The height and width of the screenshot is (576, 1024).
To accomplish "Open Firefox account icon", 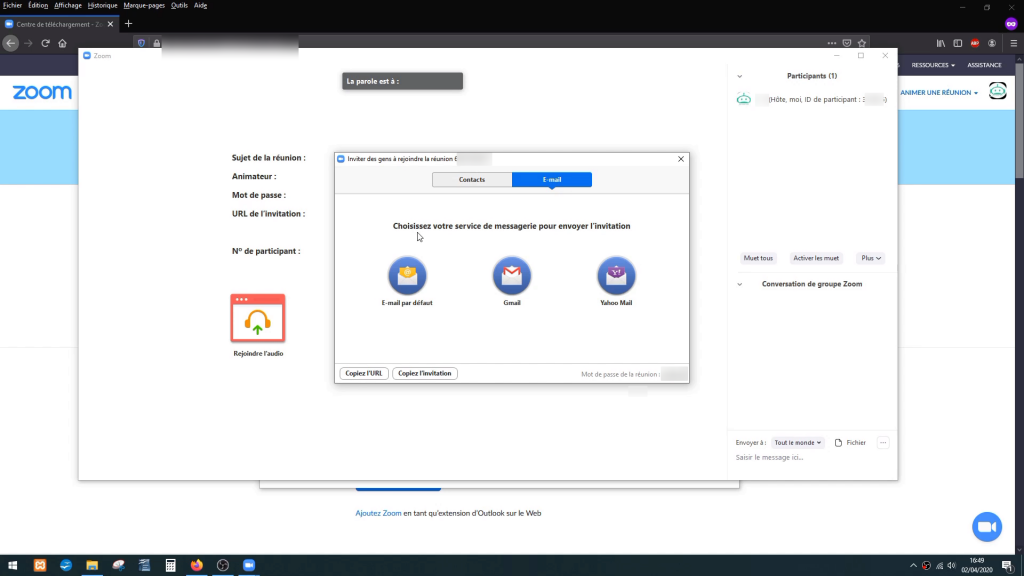I will pyautogui.click(x=991, y=43).
